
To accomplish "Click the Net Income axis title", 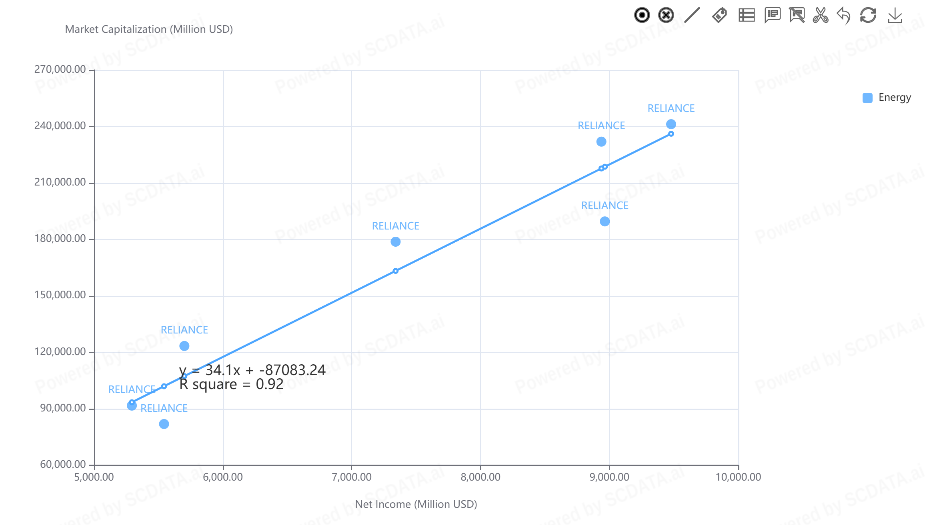I will [x=416, y=504].
